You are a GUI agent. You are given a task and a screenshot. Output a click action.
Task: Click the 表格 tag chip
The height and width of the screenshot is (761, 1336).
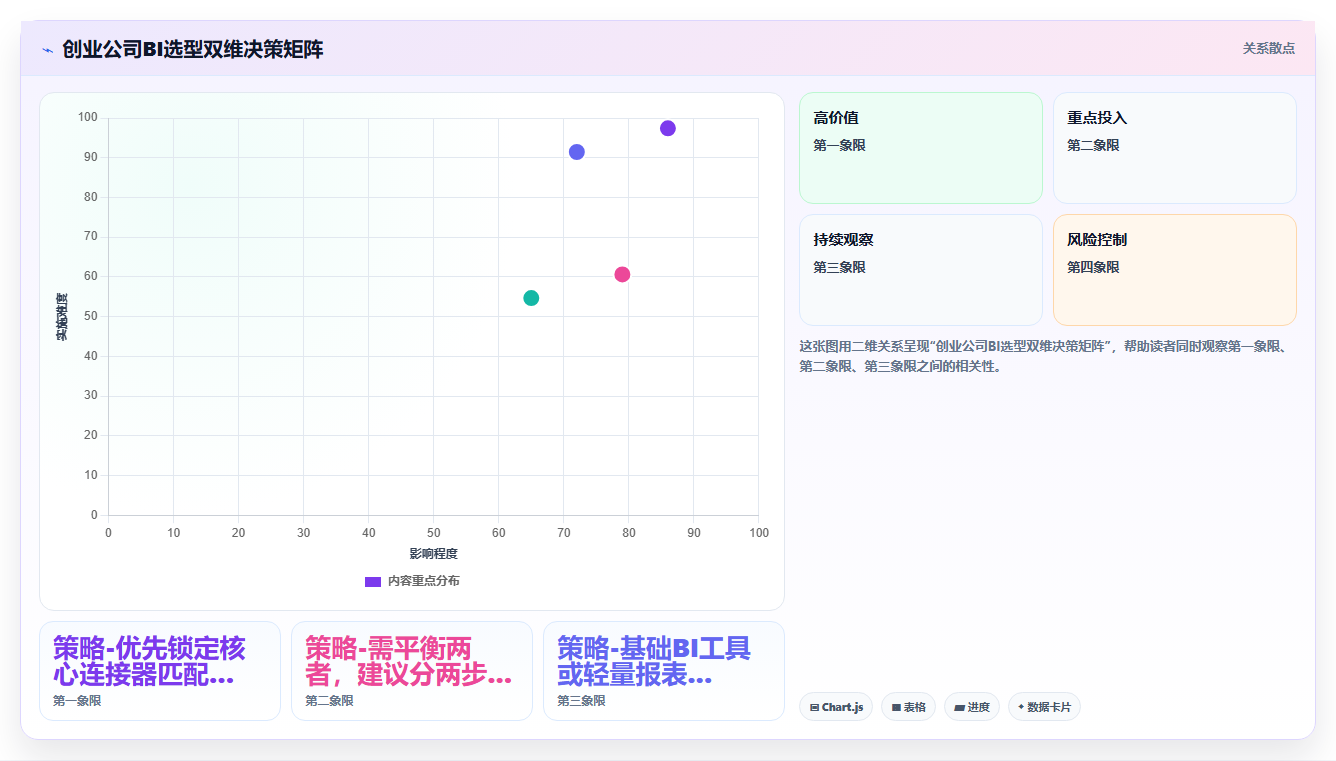point(908,707)
